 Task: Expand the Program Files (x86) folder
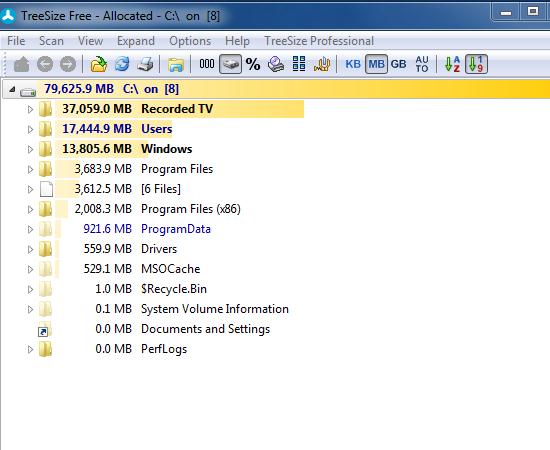point(31,209)
